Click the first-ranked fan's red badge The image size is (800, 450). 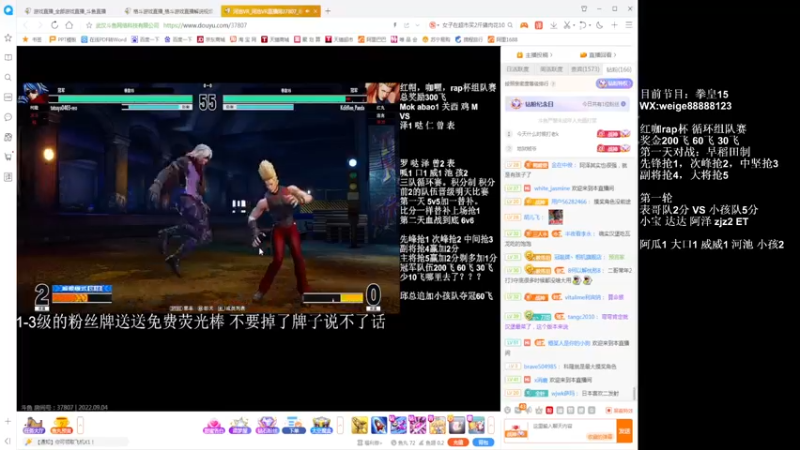pyautogui.click(x=613, y=134)
